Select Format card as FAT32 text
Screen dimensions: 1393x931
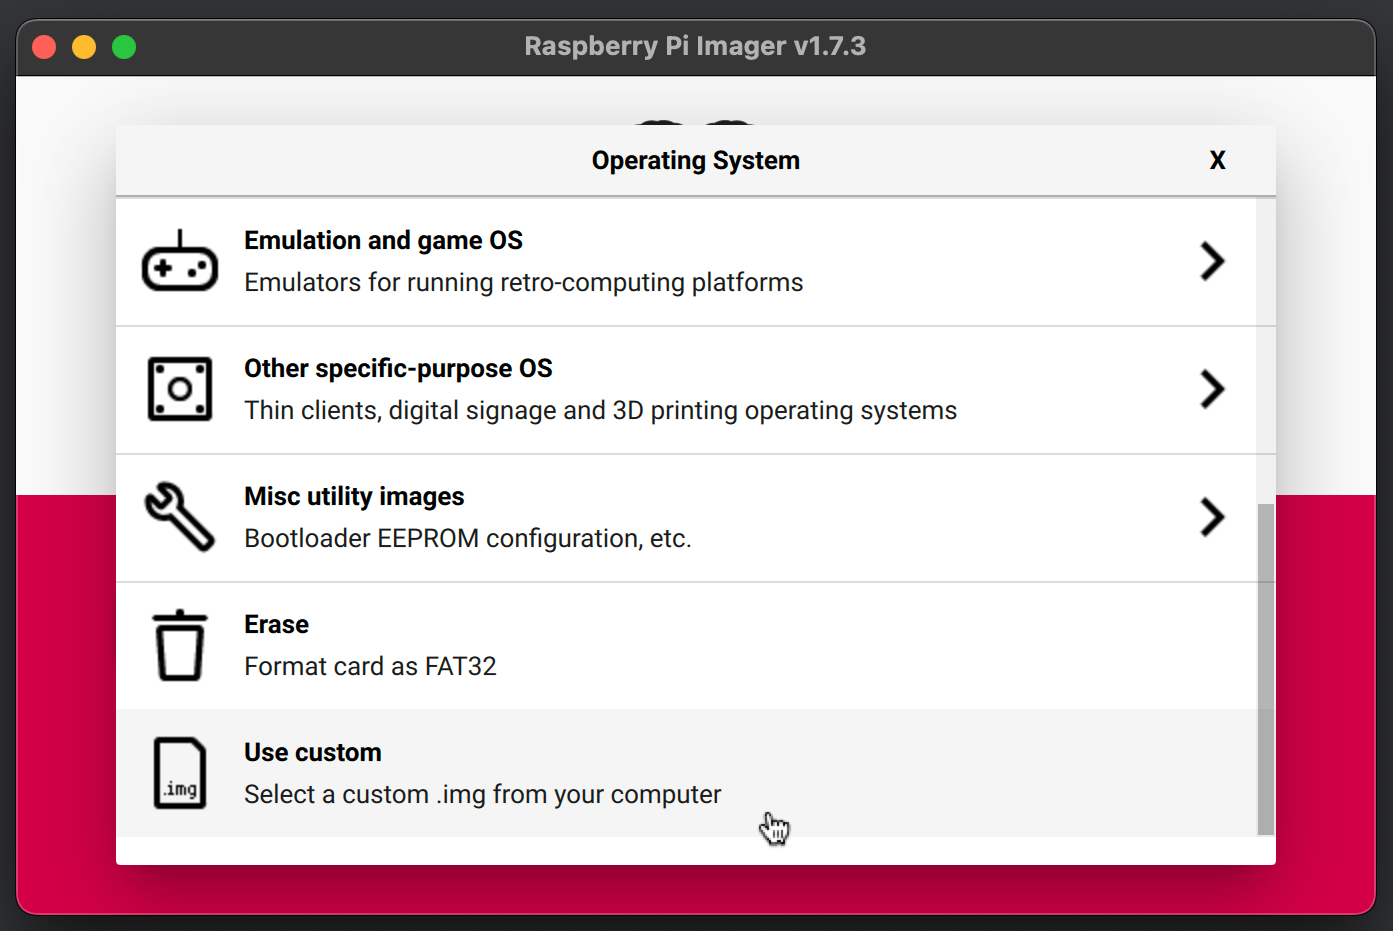370,666
